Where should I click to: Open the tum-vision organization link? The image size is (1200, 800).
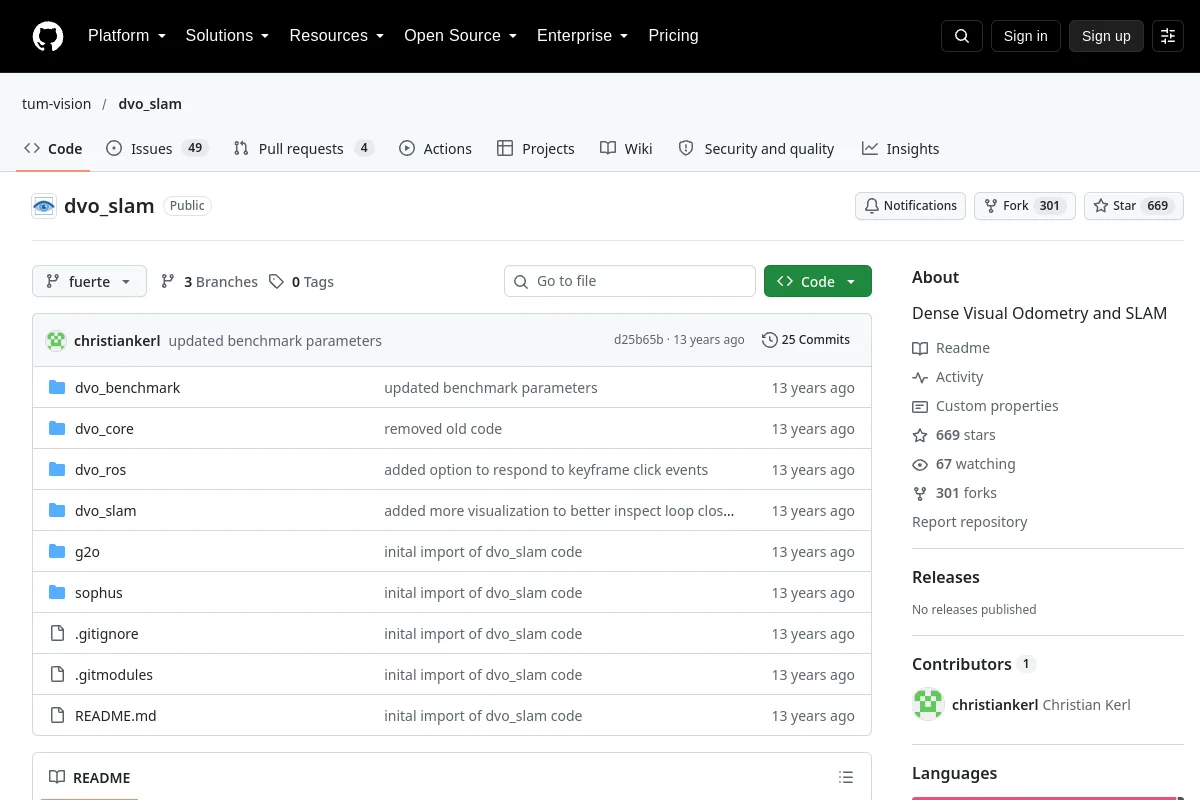pos(56,104)
